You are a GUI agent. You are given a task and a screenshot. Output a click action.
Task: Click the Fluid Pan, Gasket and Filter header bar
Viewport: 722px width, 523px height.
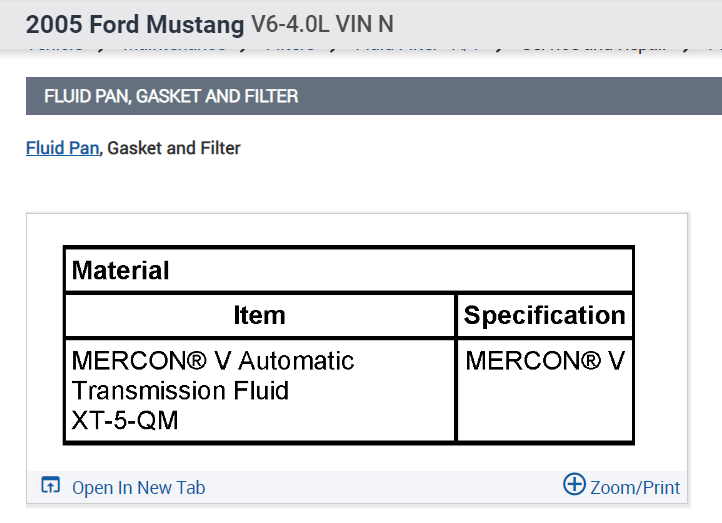(360, 96)
